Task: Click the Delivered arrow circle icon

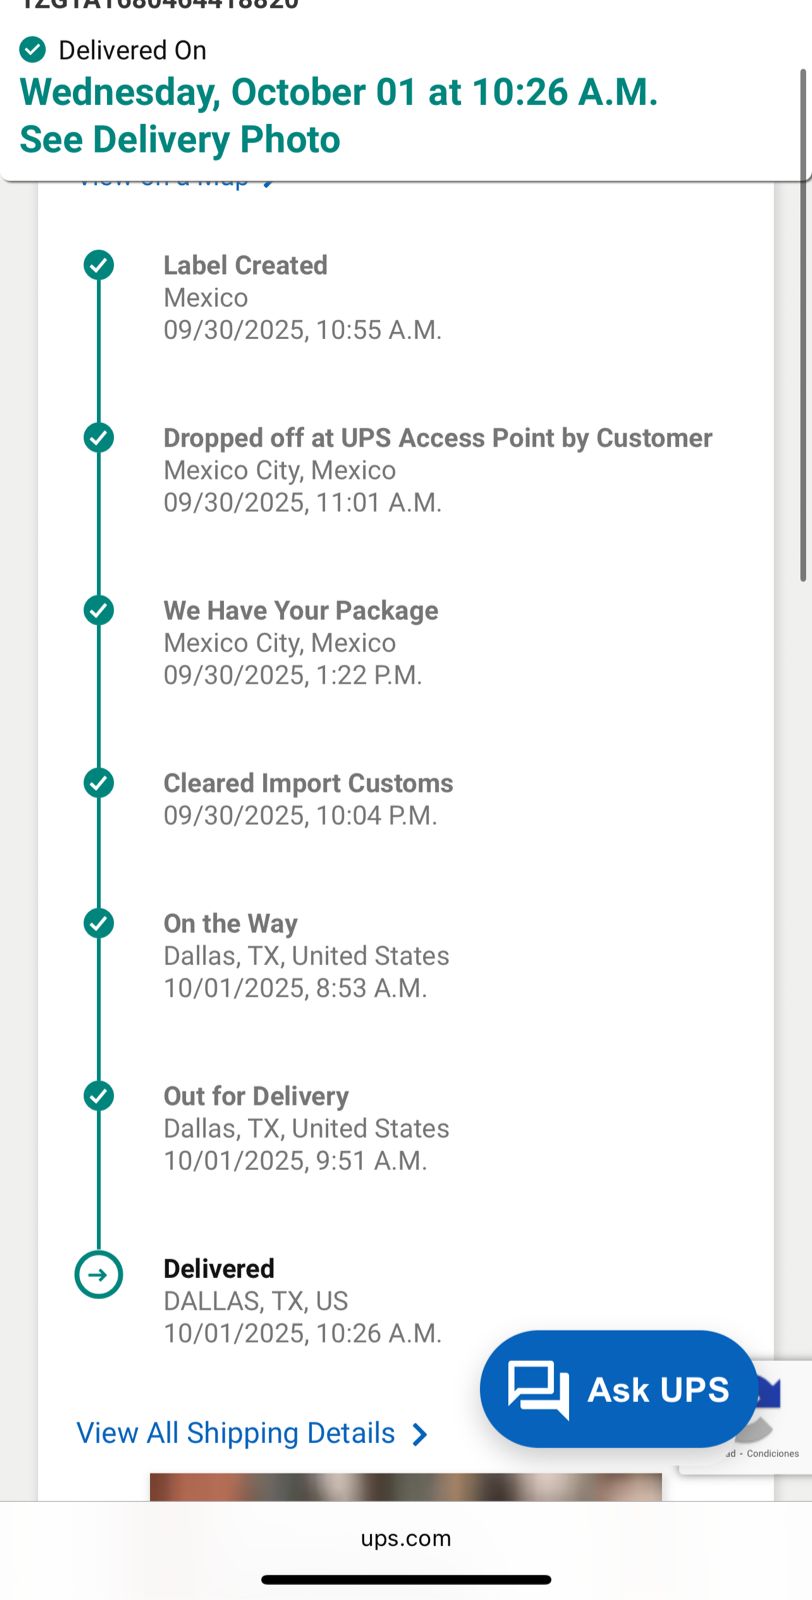Action: point(98,1275)
